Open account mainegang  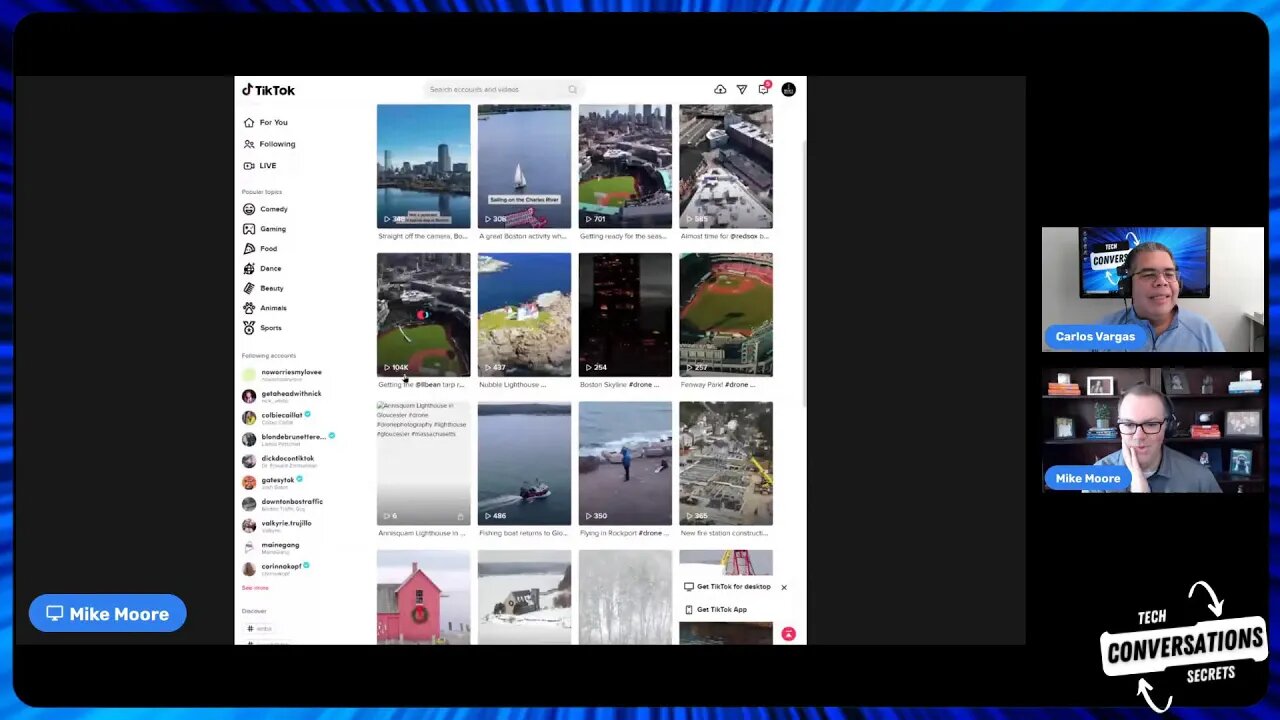pyautogui.click(x=271, y=547)
